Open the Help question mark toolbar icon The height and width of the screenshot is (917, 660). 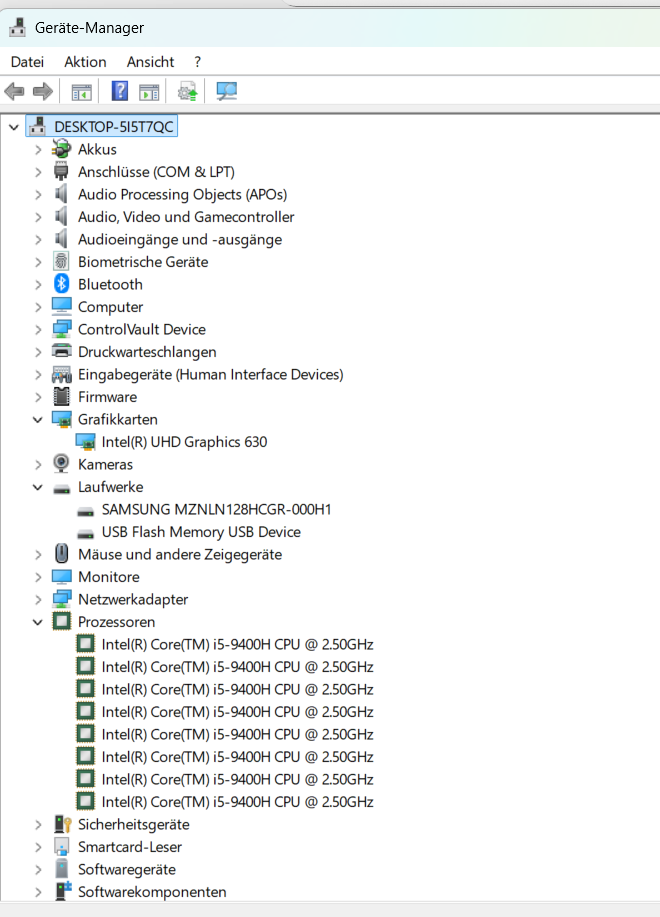tap(119, 91)
